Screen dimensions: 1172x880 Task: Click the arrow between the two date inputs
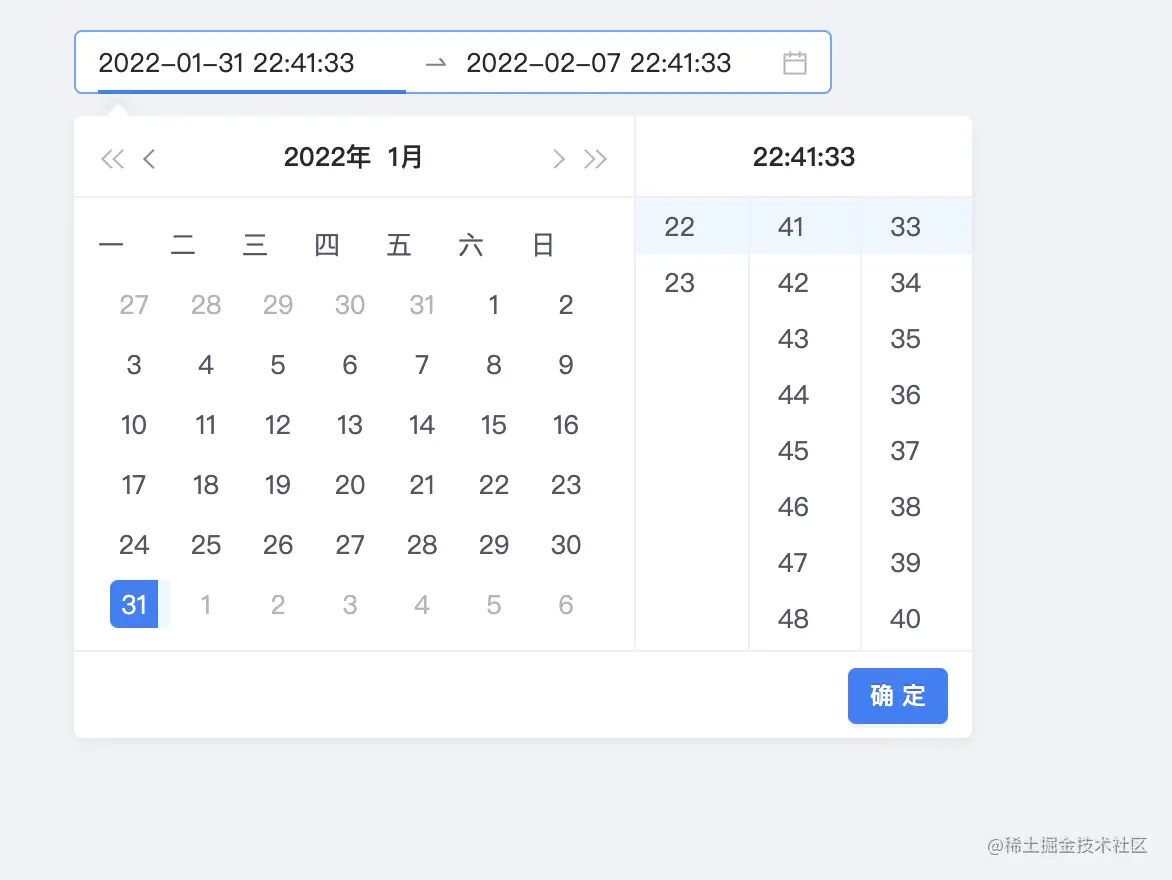click(434, 62)
